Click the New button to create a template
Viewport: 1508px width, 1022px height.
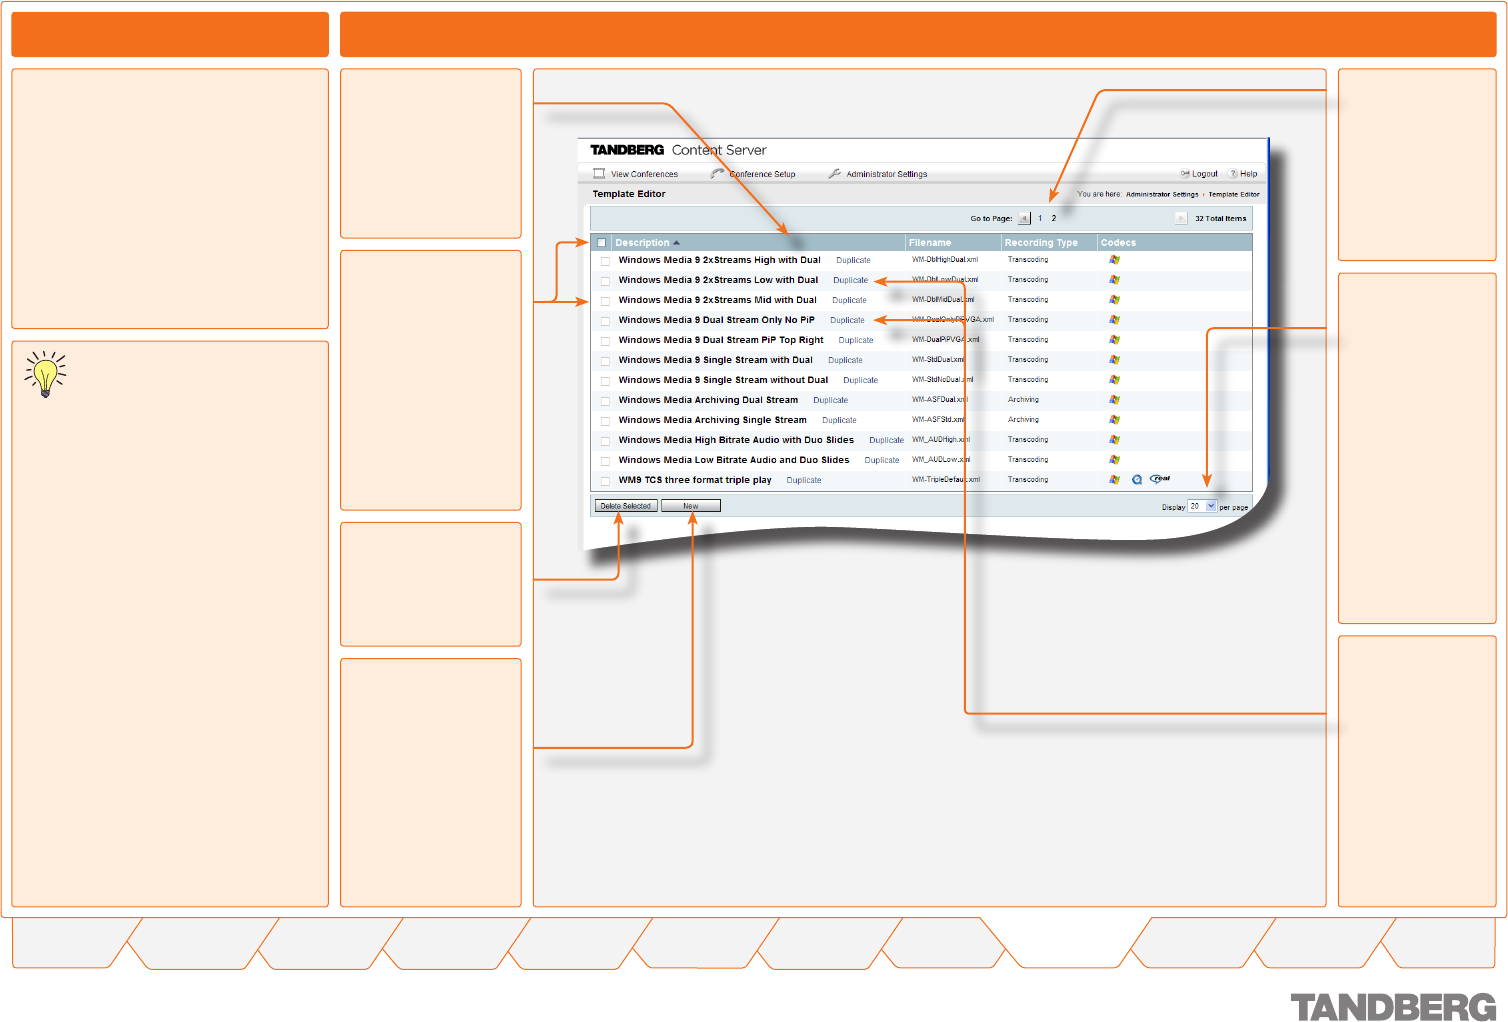coord(690,506)
